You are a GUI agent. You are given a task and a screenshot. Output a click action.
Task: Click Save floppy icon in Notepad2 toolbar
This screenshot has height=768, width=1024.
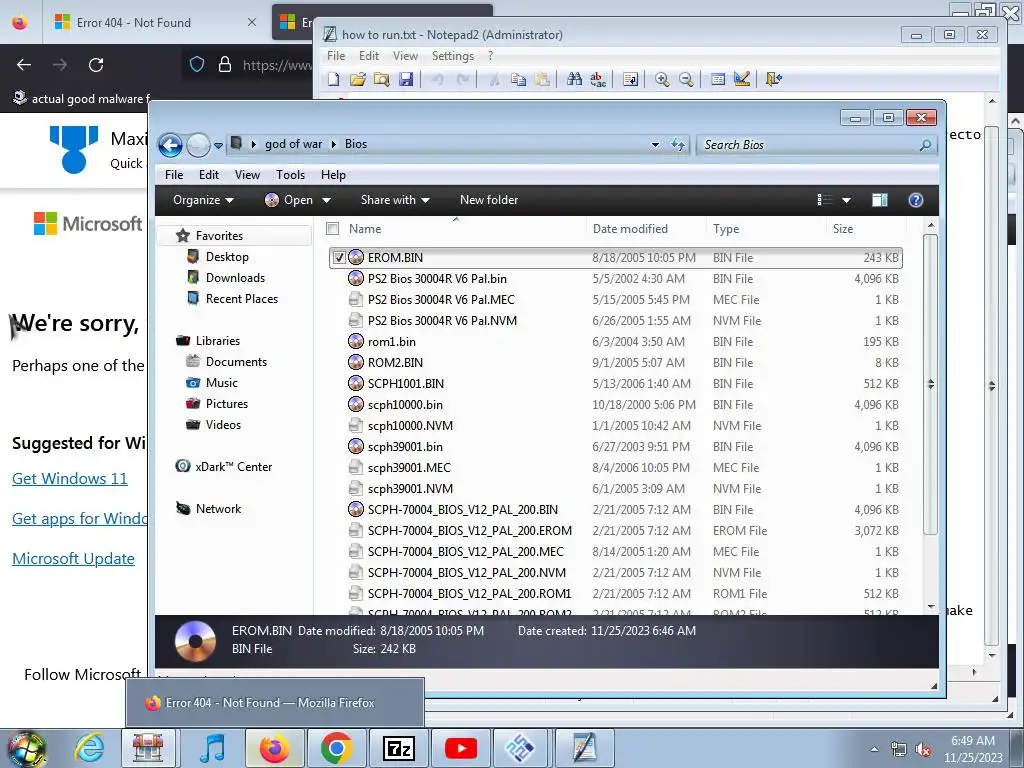point(406,79)
